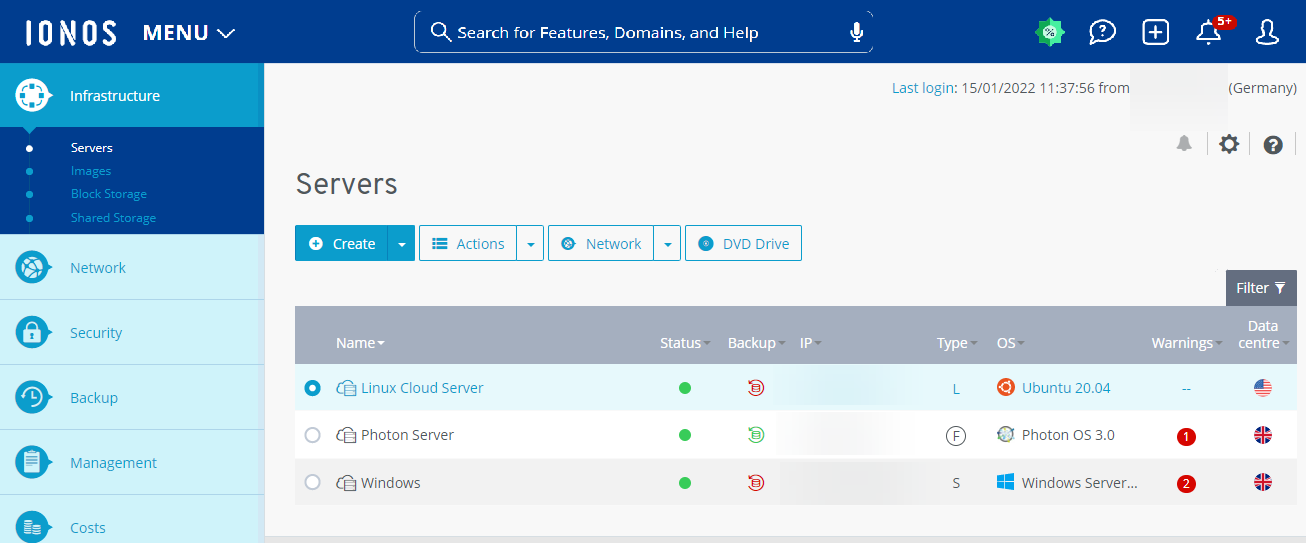The width and height of the screenshot is (1306, 543).
Task: Click the question mark help icon
Action: (x=1273, y=145)
